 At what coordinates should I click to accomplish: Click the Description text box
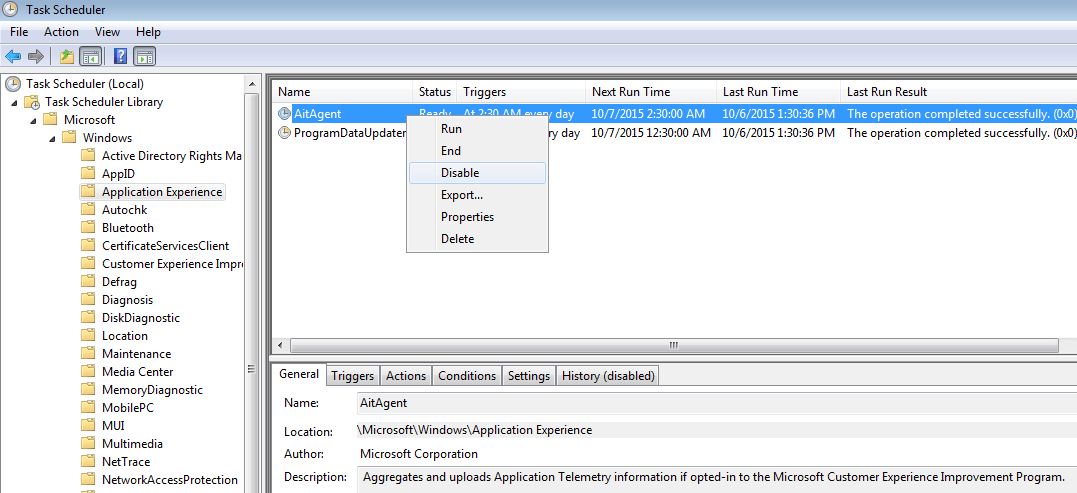tap(717, 480)
